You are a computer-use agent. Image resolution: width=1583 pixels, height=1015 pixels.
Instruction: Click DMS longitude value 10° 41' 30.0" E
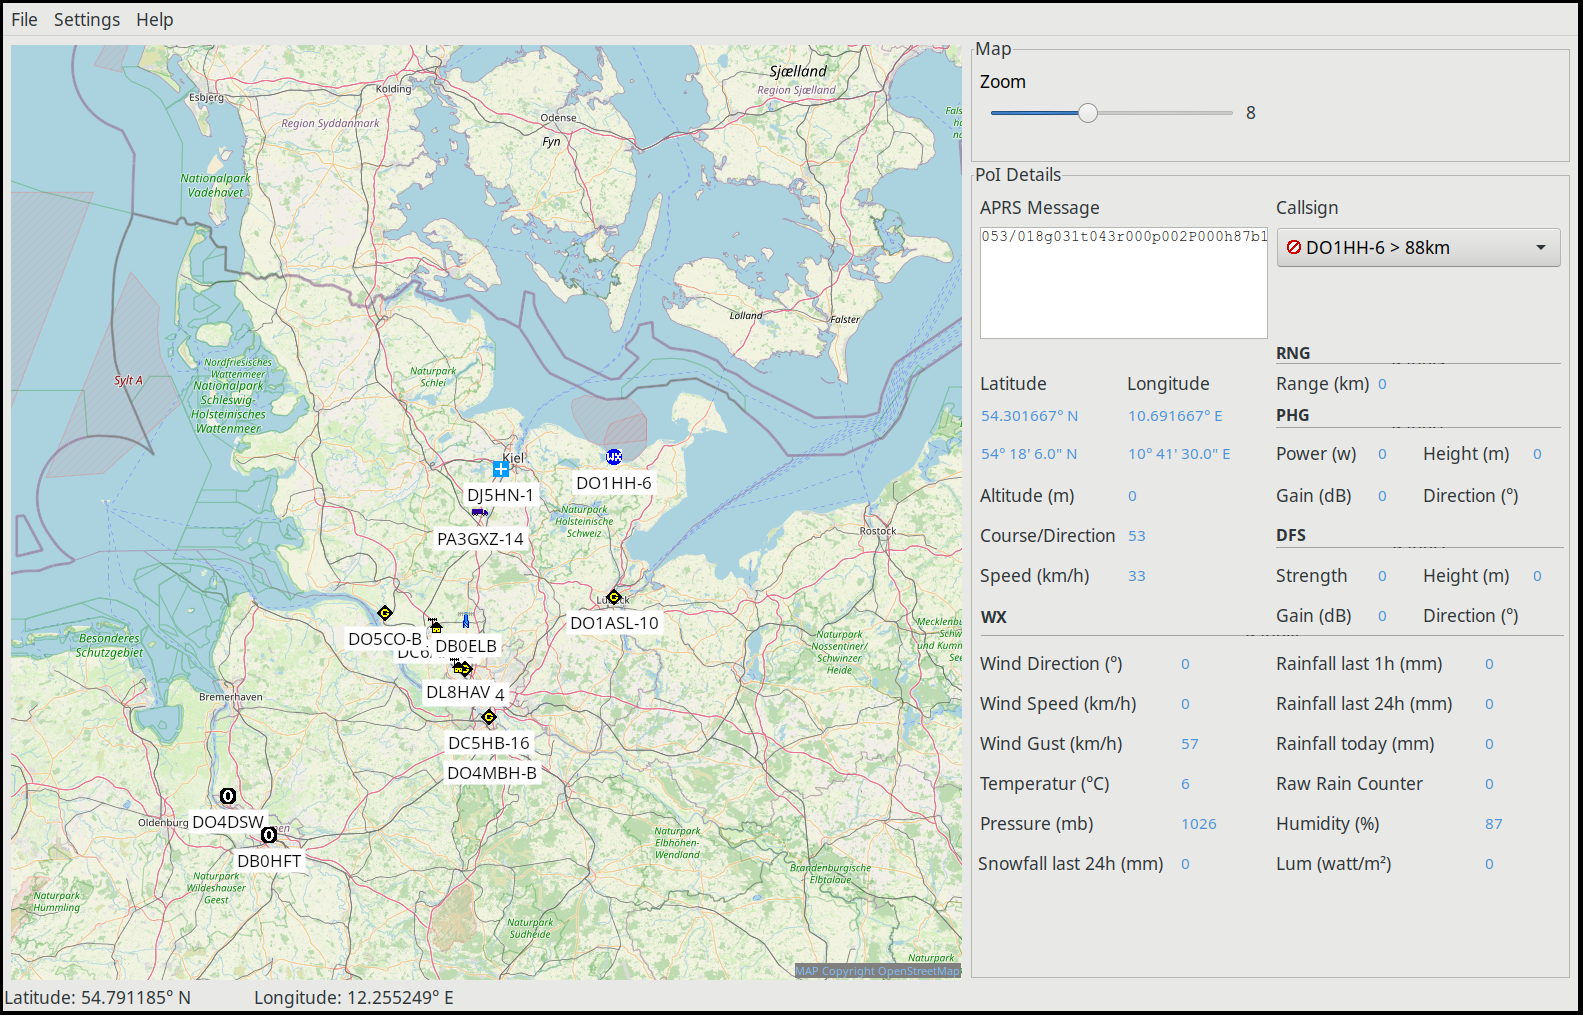[x=1180, y=454]
